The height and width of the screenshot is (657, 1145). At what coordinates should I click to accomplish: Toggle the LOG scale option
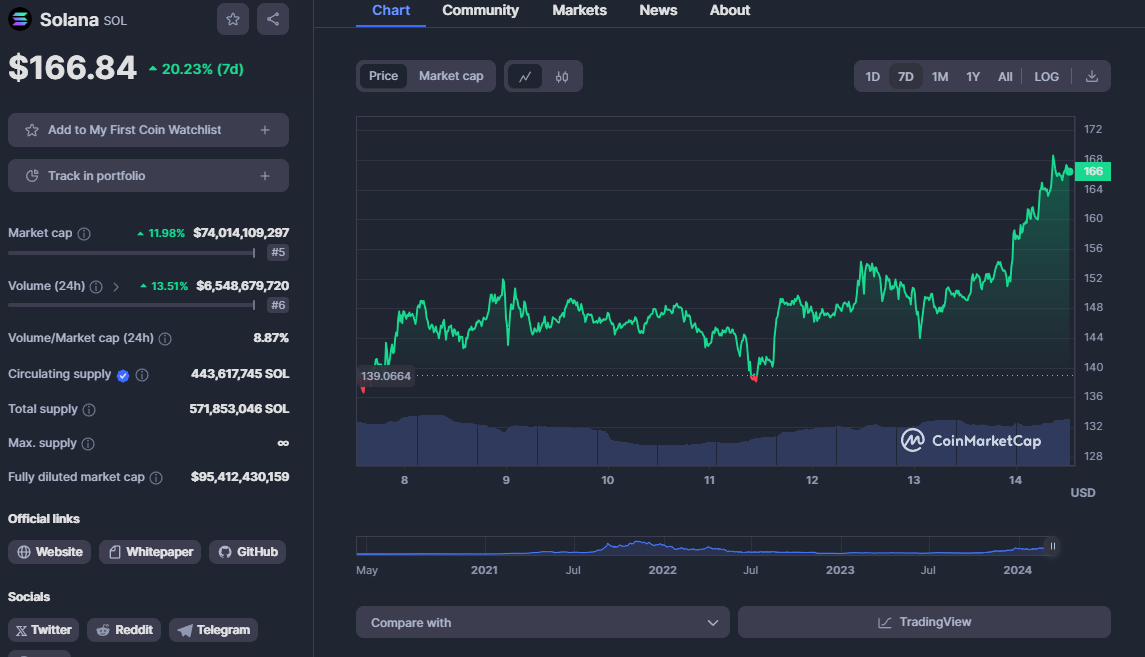click(1046, 77)
